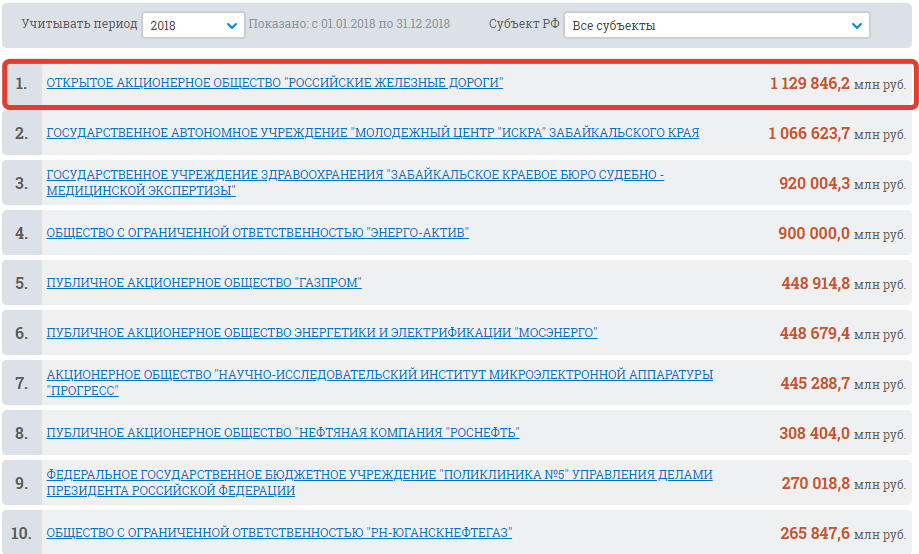Viewport: 919px width, 554px height.
Task: Click the 'Учитывать период' label
Action: point(78,24)
